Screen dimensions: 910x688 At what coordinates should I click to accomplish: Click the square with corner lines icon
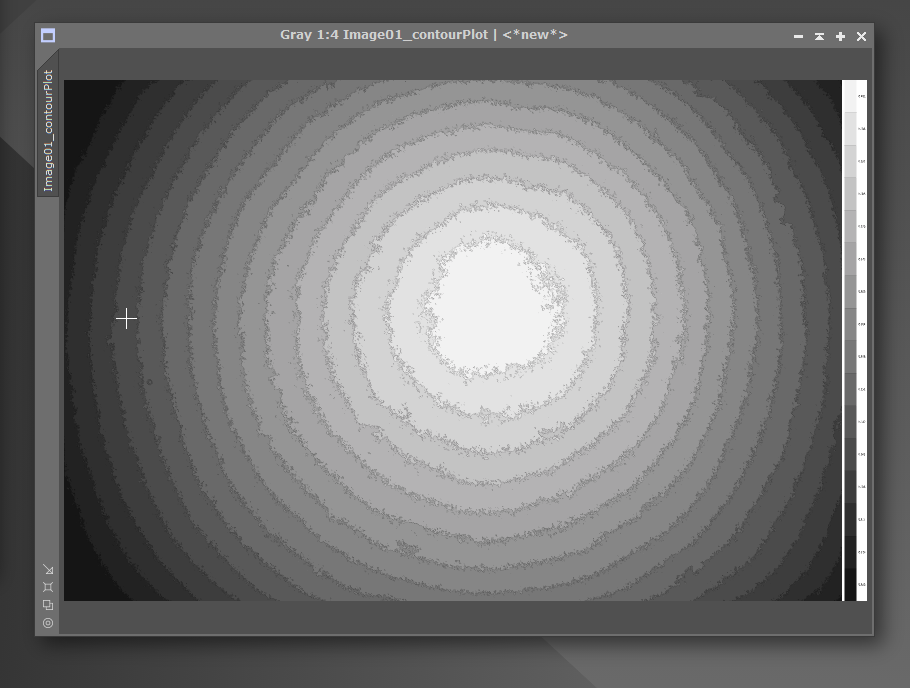(48, 587)
